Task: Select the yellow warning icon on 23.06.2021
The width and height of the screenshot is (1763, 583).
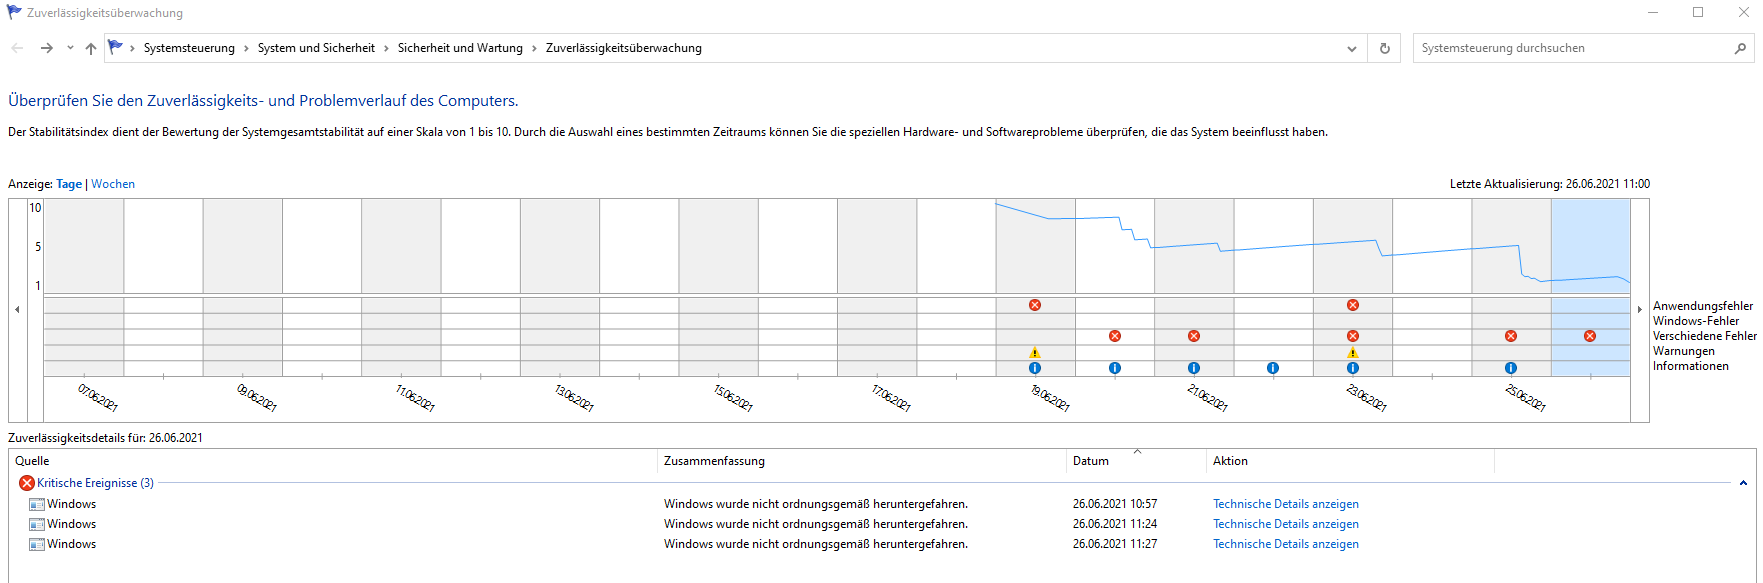Action: coord(1353,352)
